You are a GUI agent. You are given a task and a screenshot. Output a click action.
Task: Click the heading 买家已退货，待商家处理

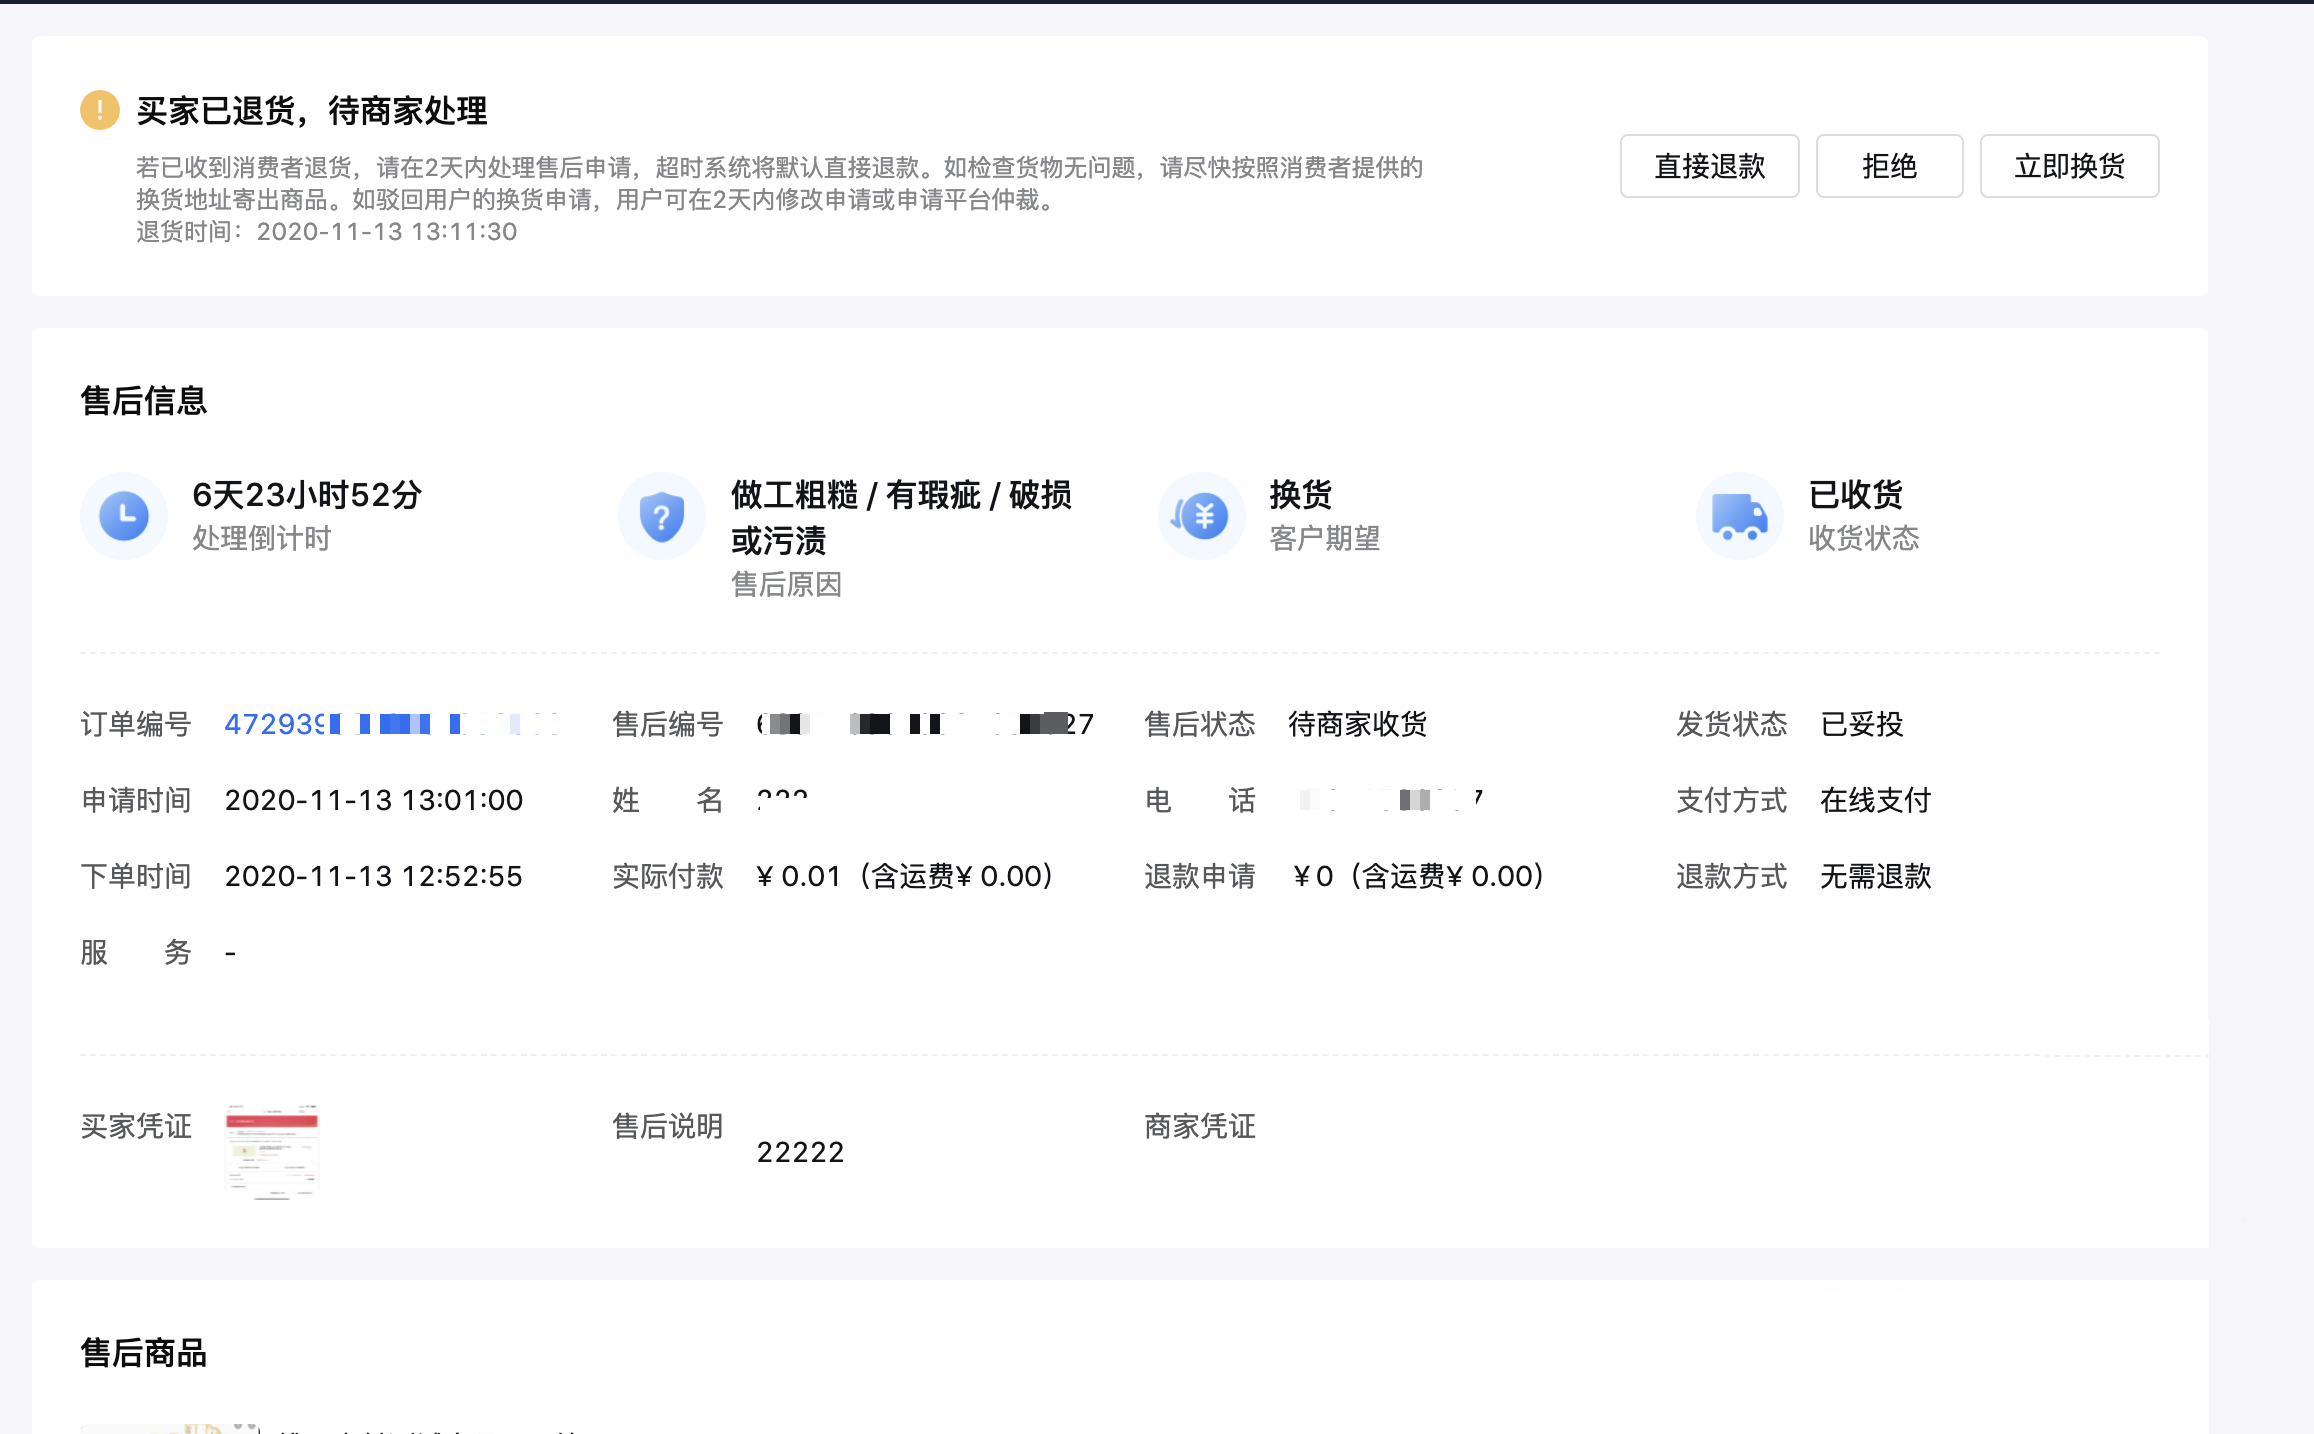[x=312, y=111]
